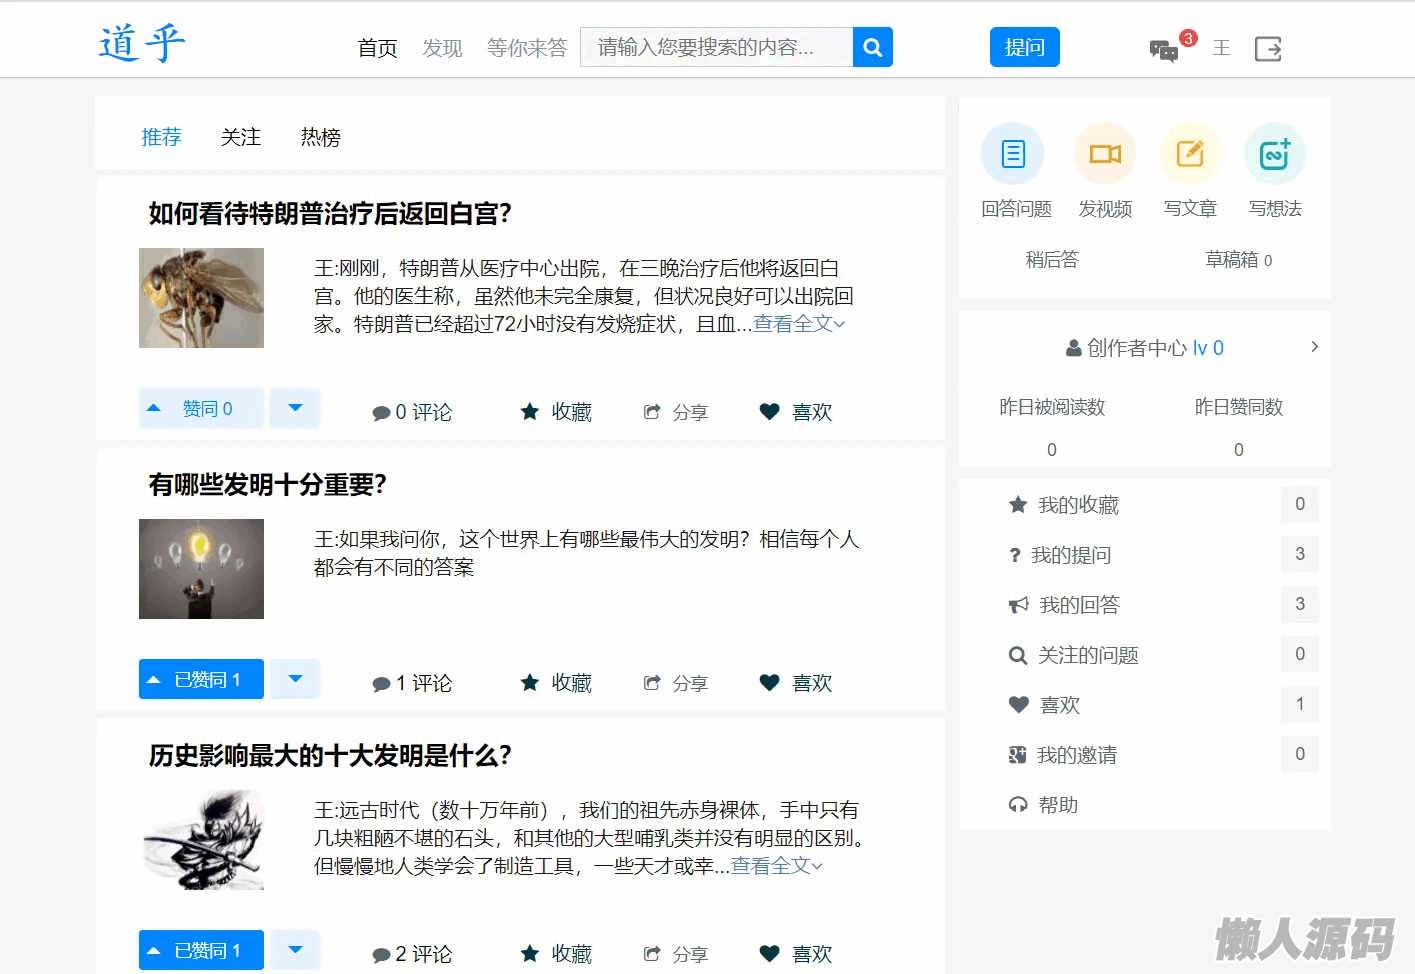The image size is (1415, 974).
Task: Open the messages notification icon
Action: click(x=1165, y=49)
